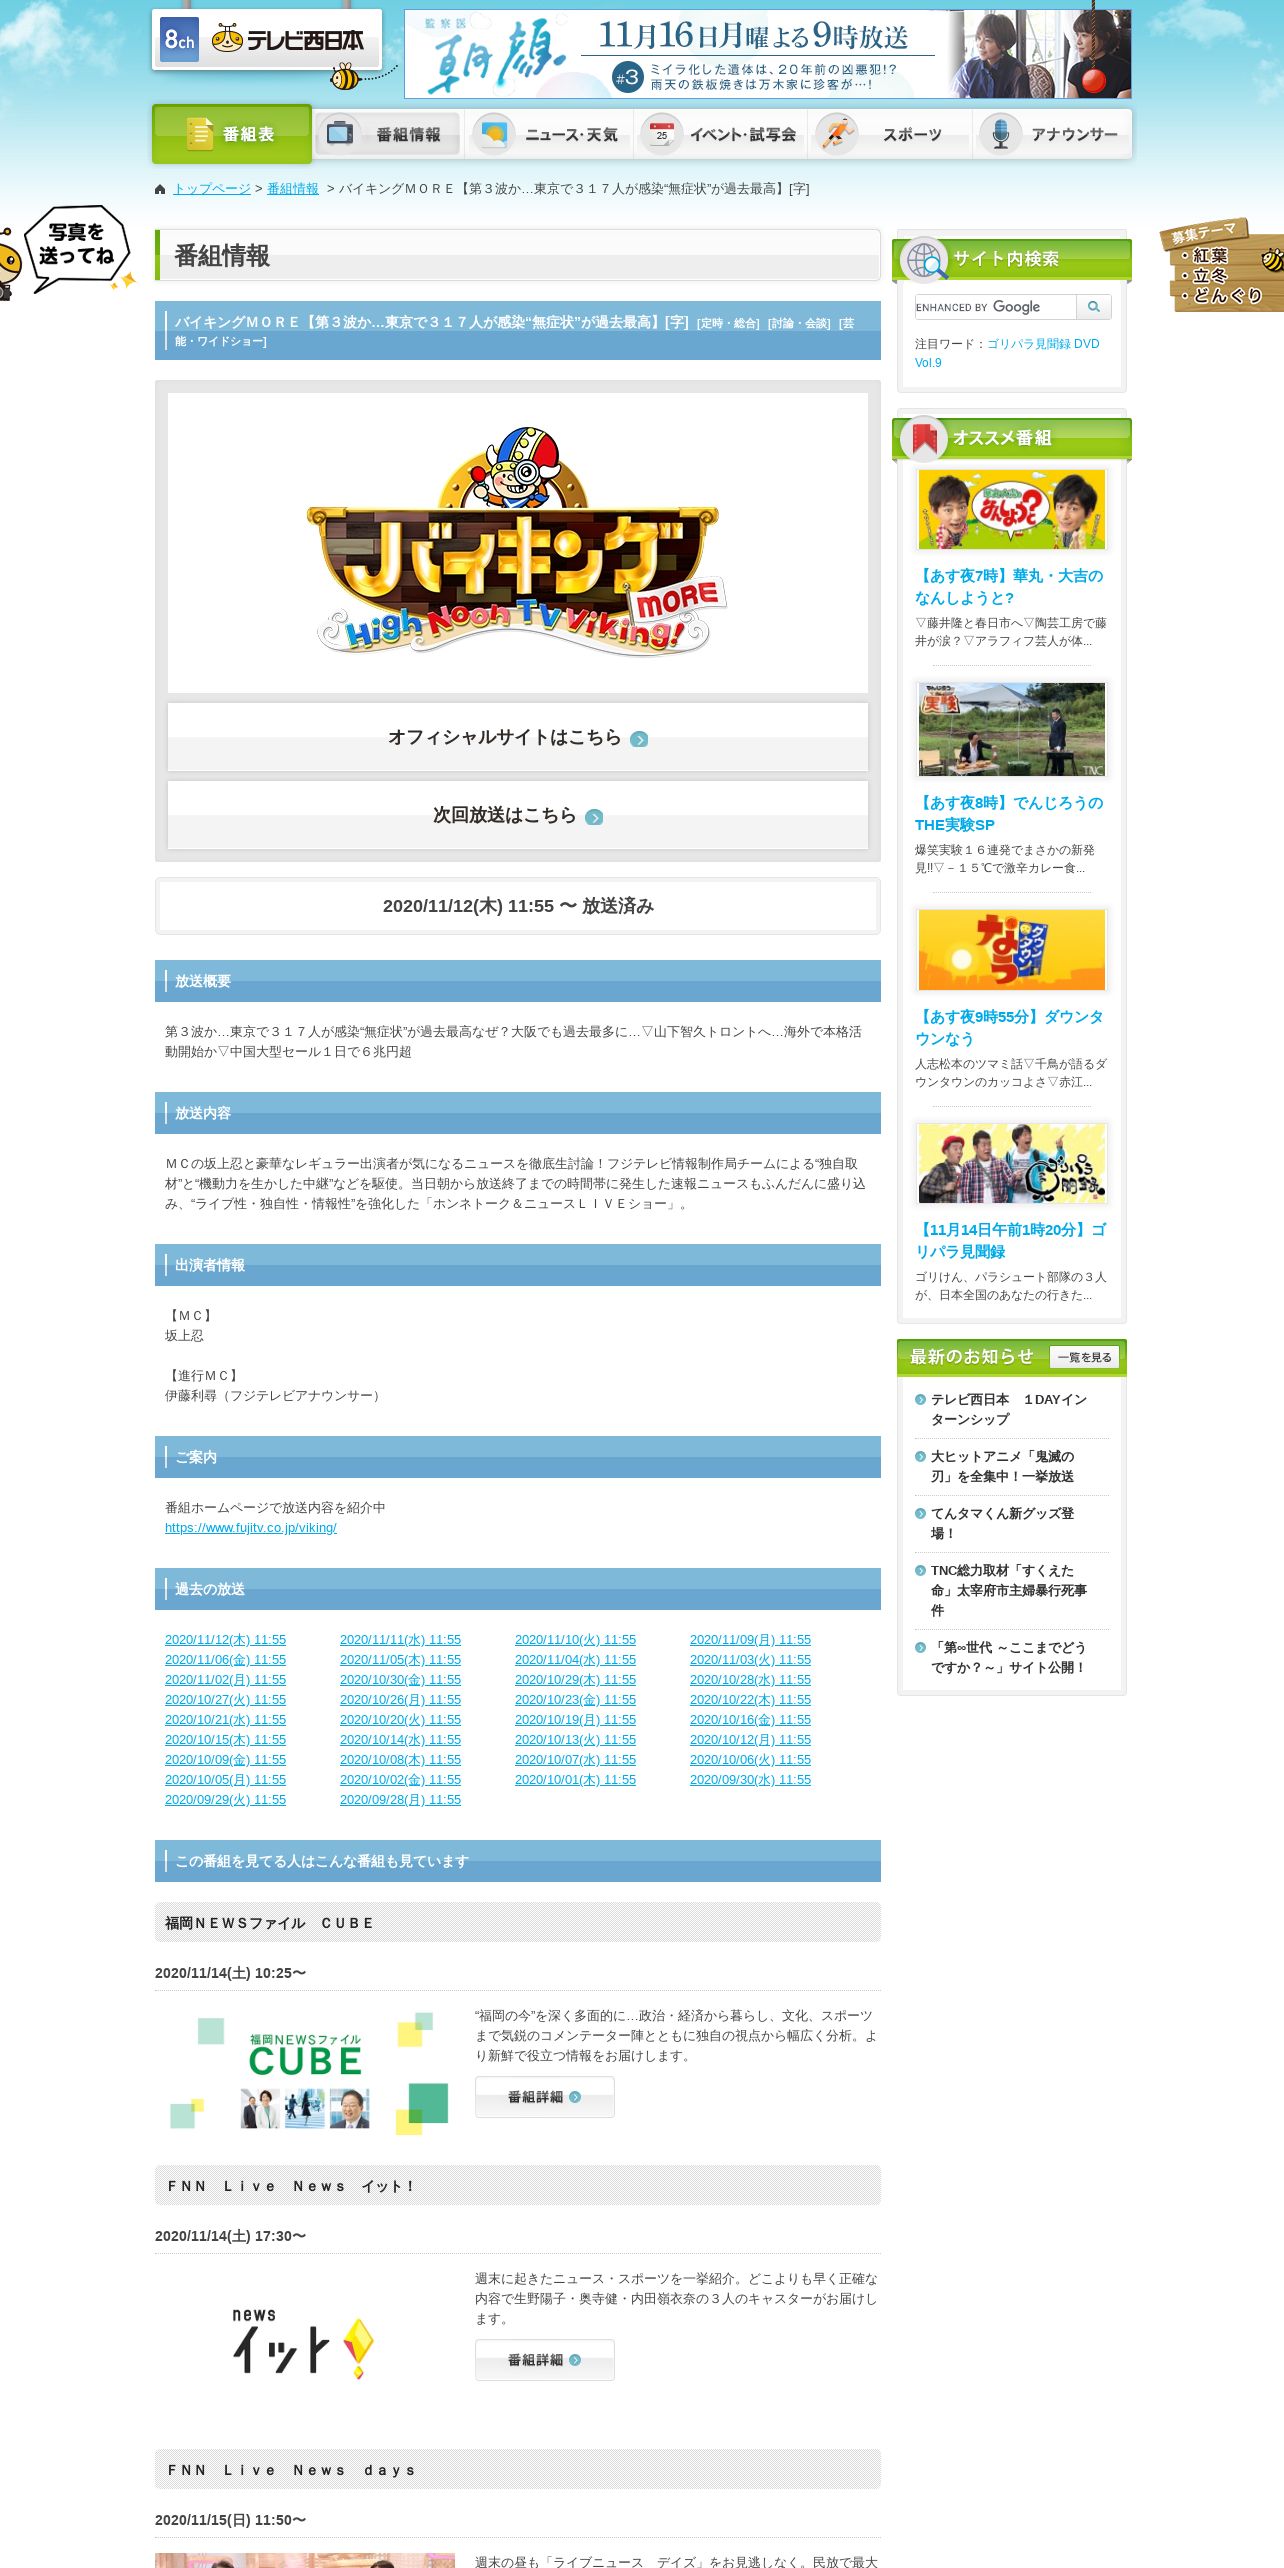The height and width of the screenshot is (2568, 1284).
Task: Open ゴリパラ見聞録 title link
Action: 1010,1241
